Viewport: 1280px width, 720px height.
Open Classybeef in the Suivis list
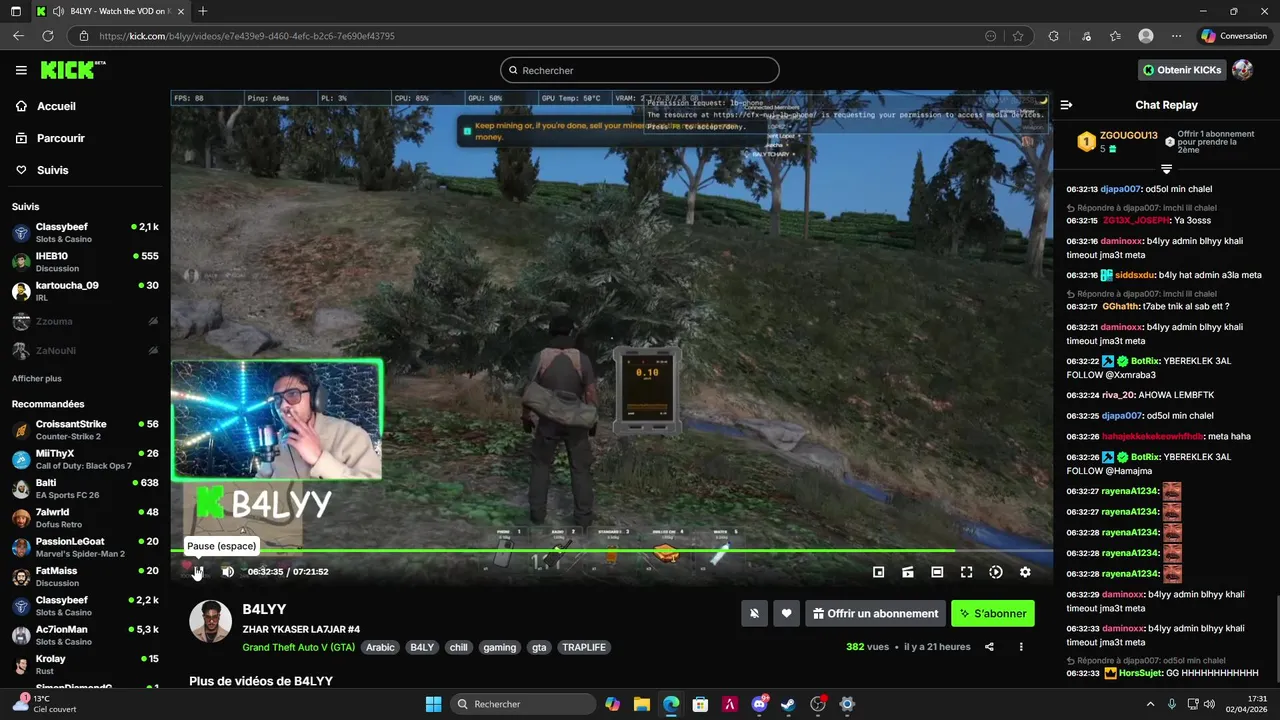(85, 232)
